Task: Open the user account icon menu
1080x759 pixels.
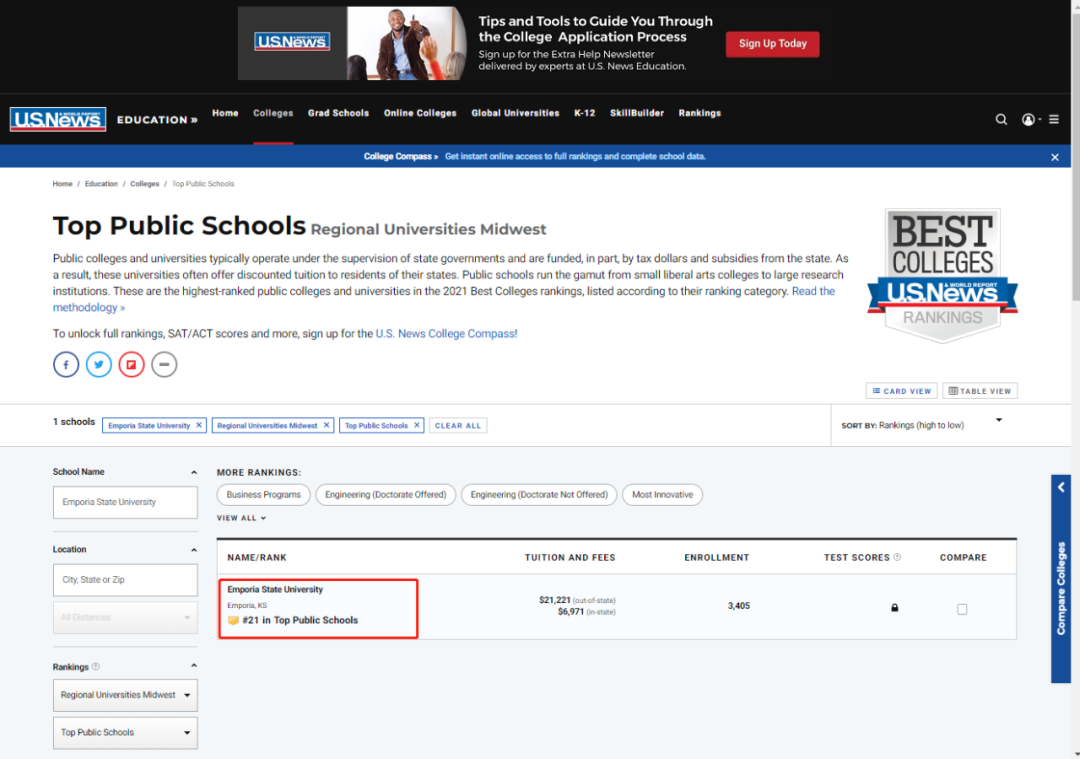Action: [x=1028, y=119]
